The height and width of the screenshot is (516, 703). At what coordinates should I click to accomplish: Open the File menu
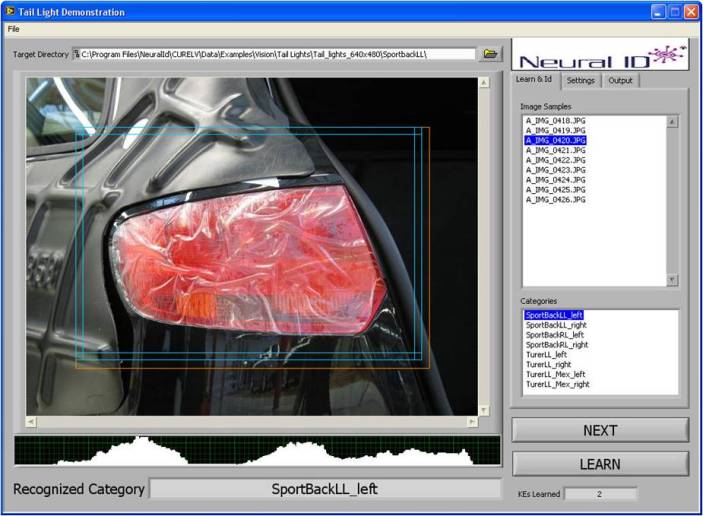(14, 29)
